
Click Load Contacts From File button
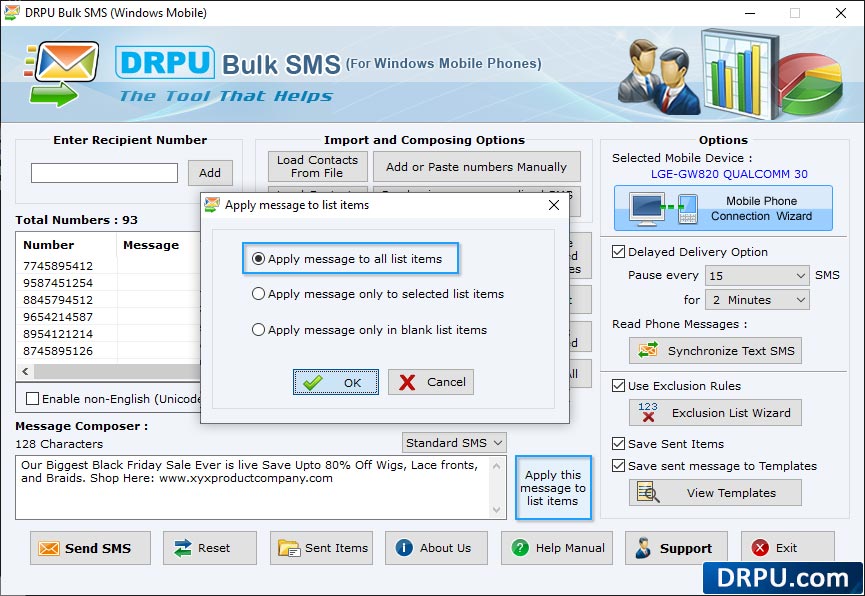coord(318,166)
